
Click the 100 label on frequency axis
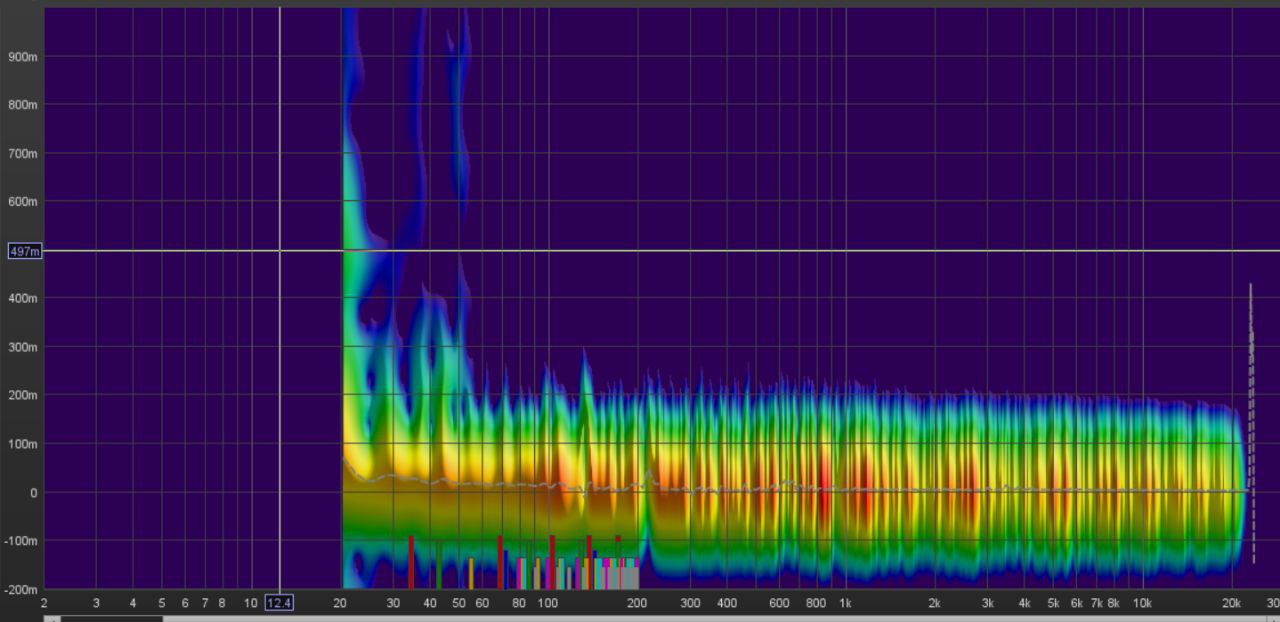click(x=547, y=603)
